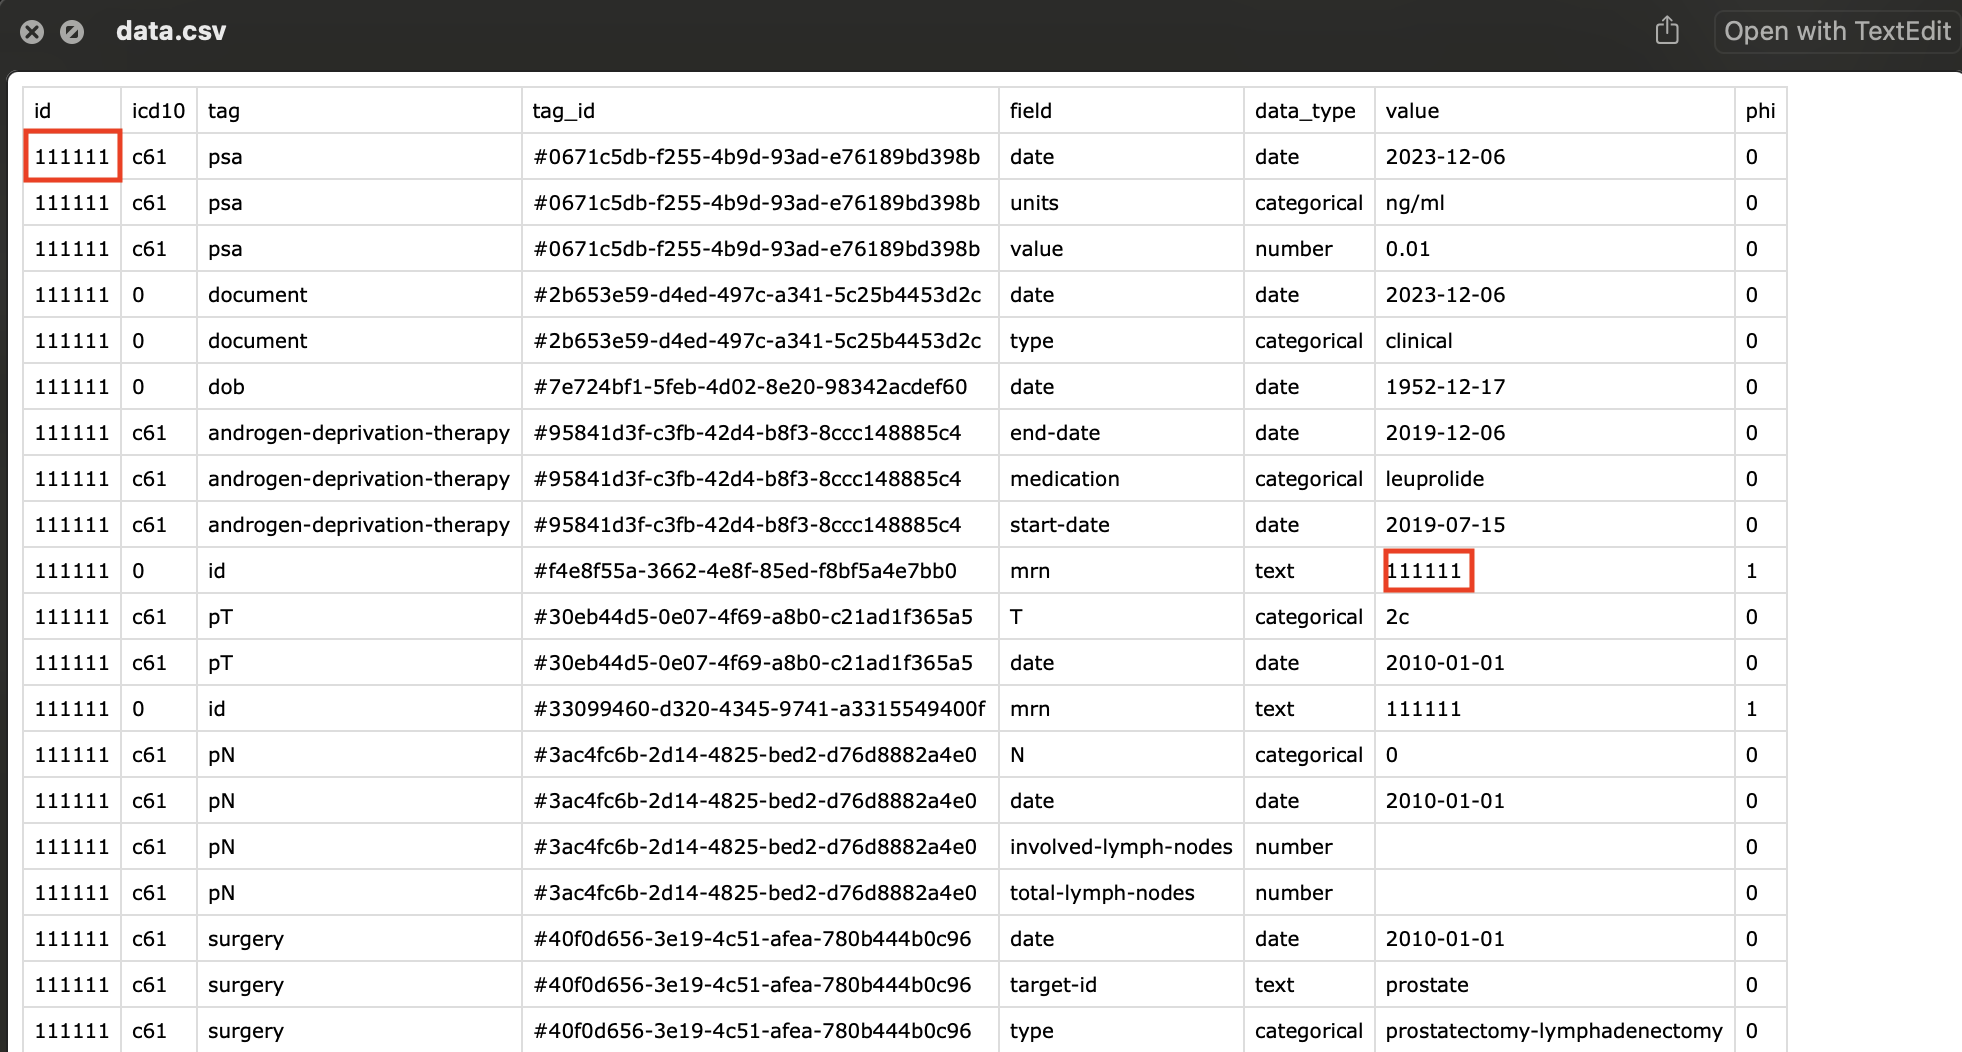Select the ng/ml units value cell
This screenshot has width=1962, height=1052.
tap(1414, 203)
